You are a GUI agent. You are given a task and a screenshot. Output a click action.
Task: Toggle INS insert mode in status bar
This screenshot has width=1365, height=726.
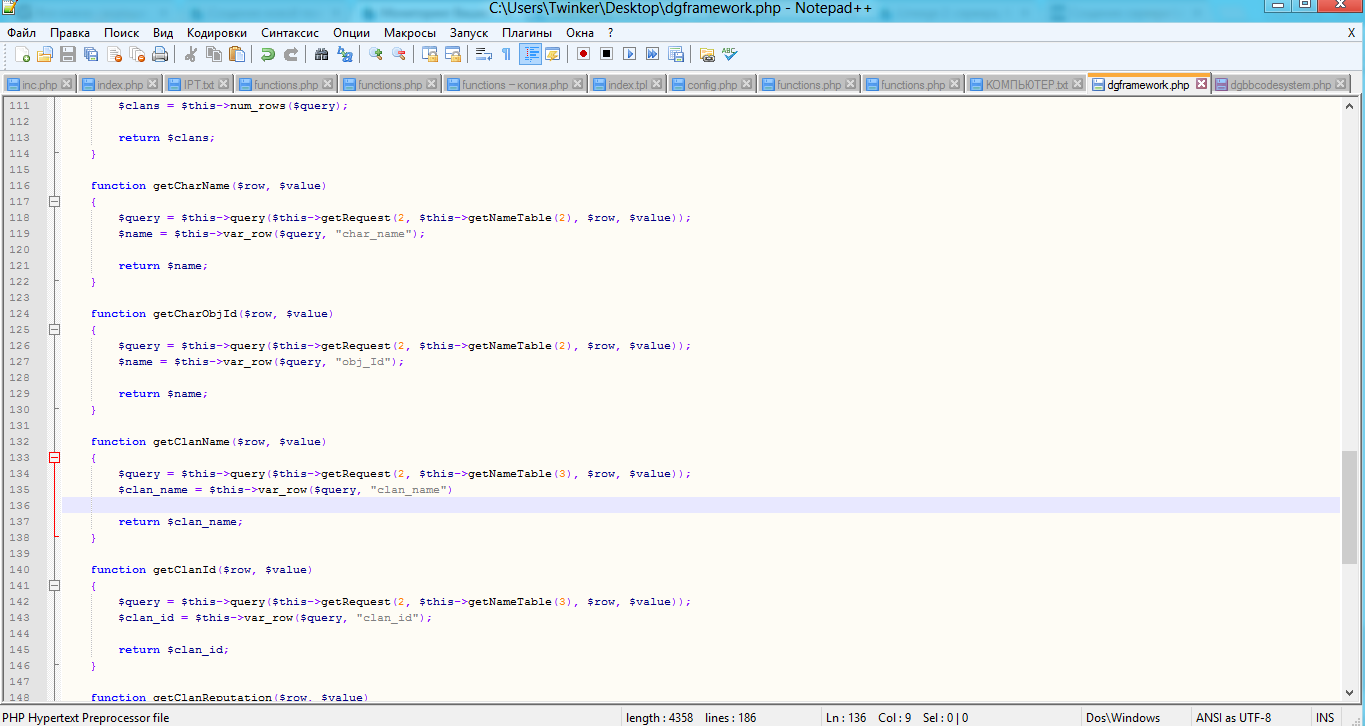click(1325, 717)
